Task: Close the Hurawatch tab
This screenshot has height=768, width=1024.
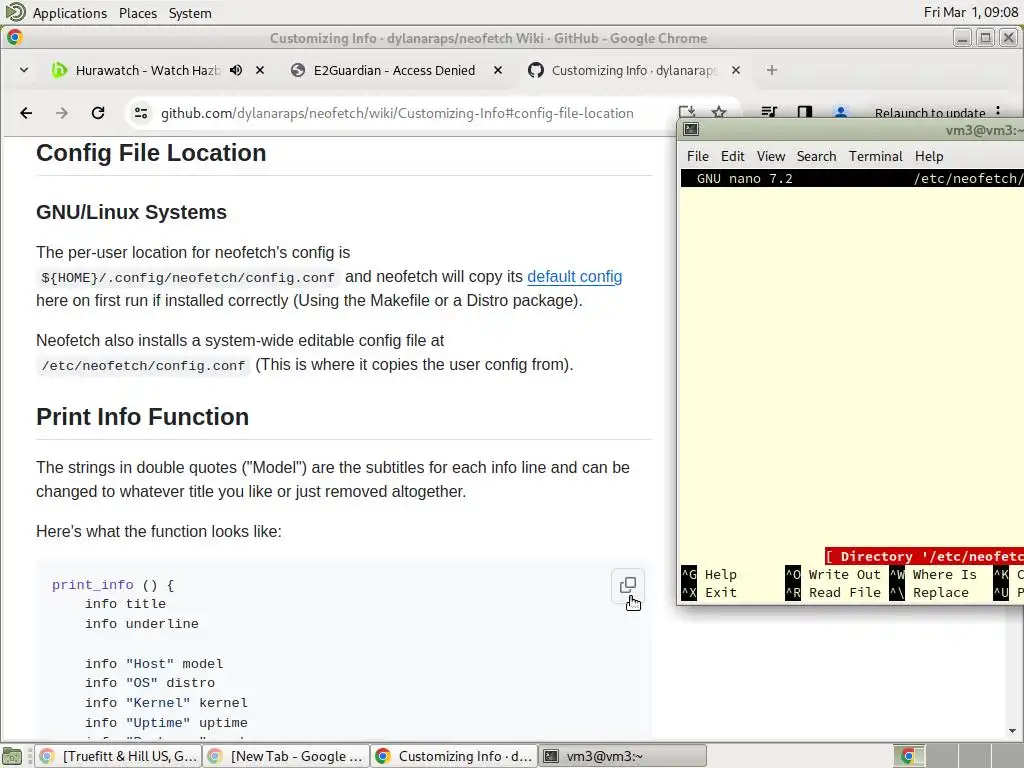Action: point(260,70)
